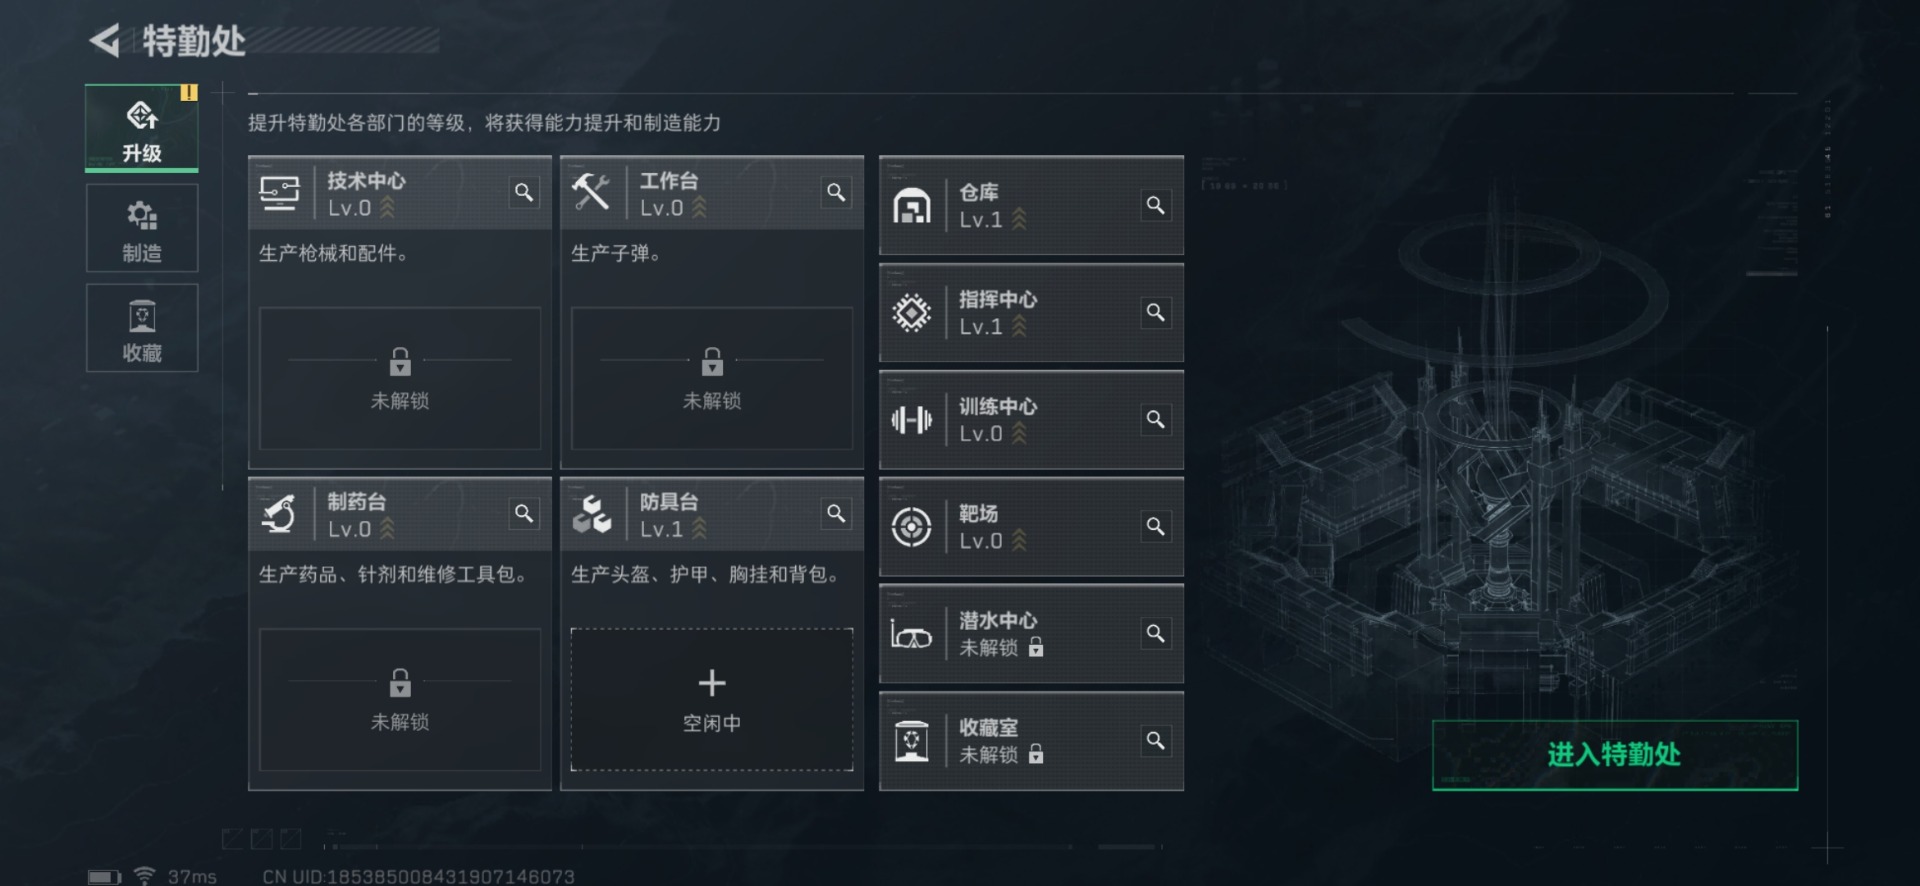Inspect 指挥中心 using its magnifier icon
The image size is (1920, 886).
1155,312
